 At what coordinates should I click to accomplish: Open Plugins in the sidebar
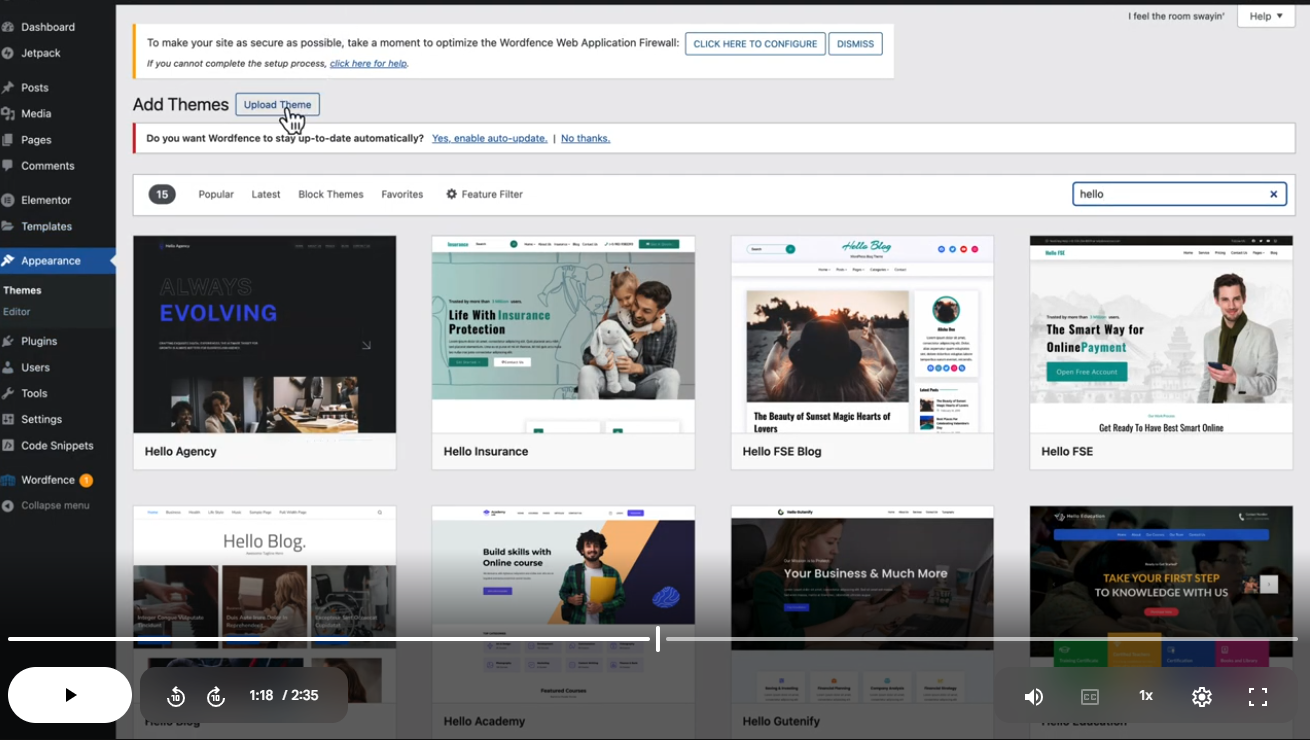click(x=39, y=341)
